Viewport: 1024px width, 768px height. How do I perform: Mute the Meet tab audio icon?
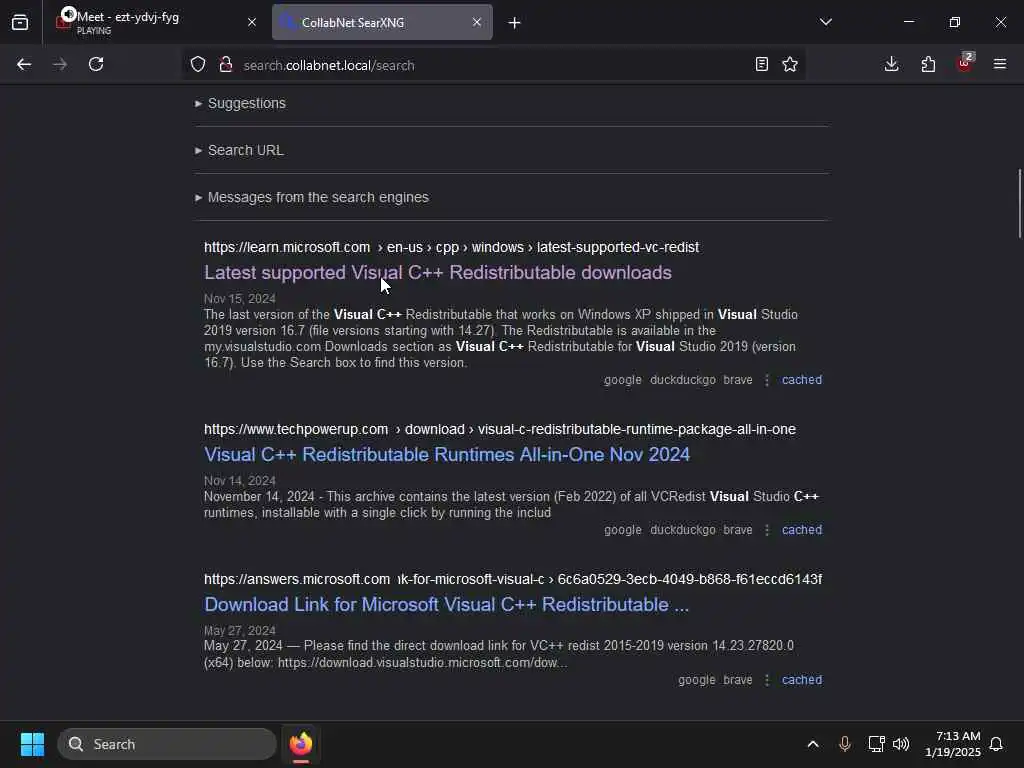tap(68, 14)
